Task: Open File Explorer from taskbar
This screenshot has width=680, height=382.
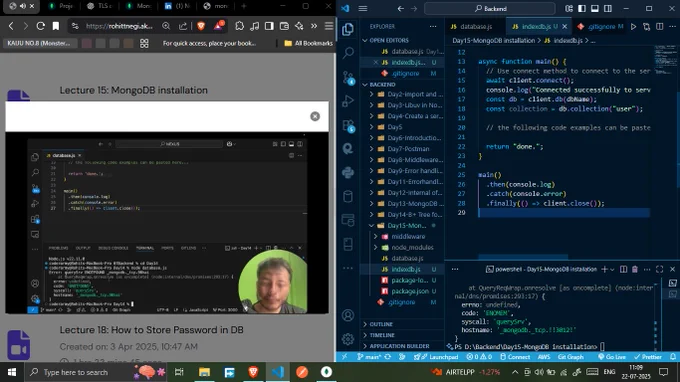Action: coord(204,372)
